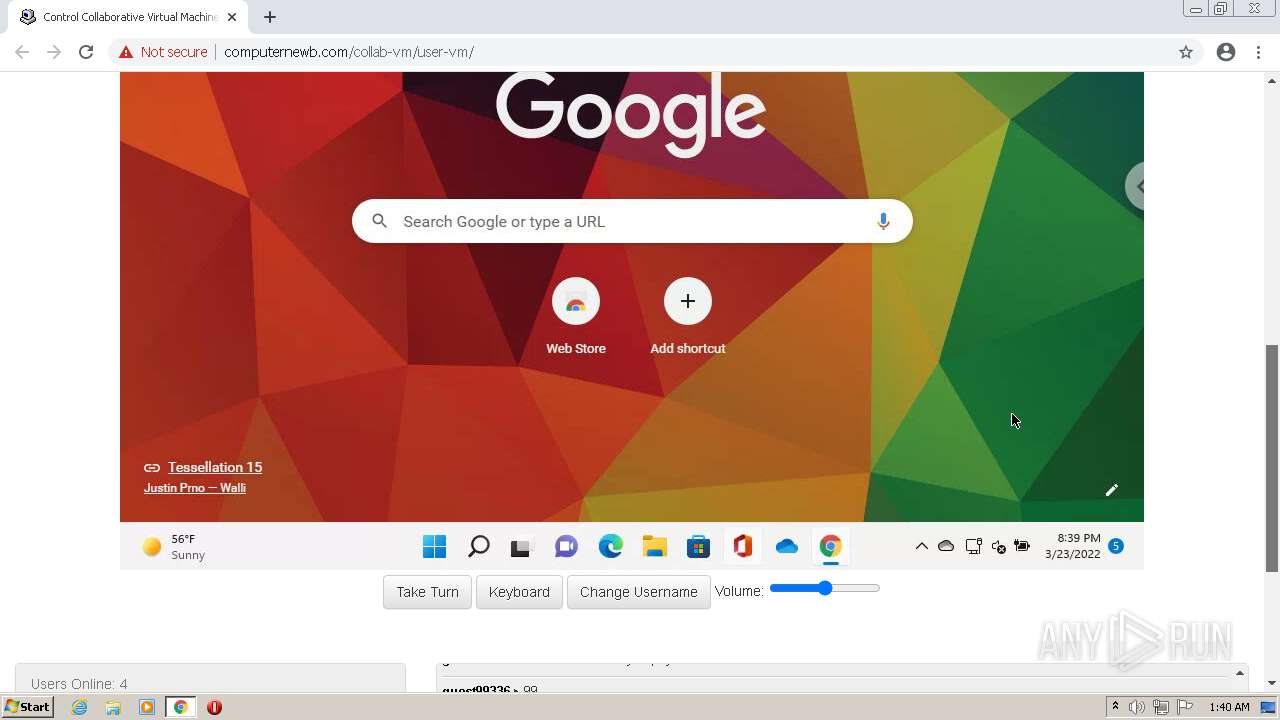Viewport: 1280px width, 720px height.
Task: Click host tray network icon
Action: pos(1161,707)
